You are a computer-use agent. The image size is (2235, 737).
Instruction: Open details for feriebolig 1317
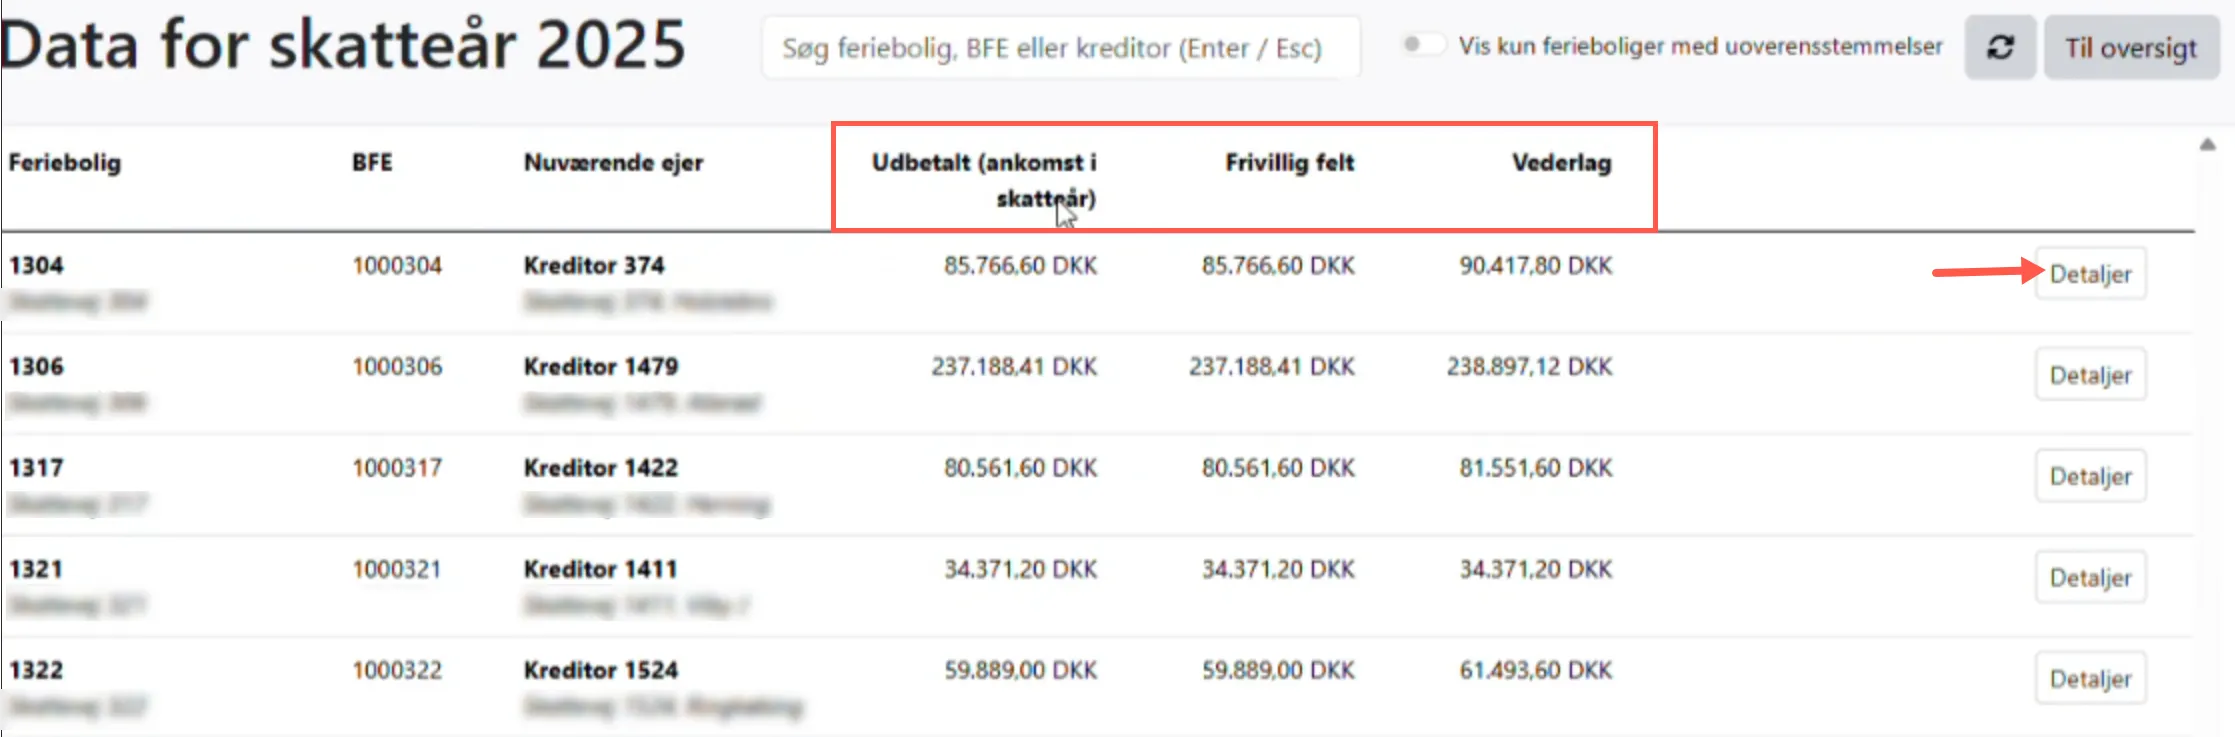(2090, 475)
